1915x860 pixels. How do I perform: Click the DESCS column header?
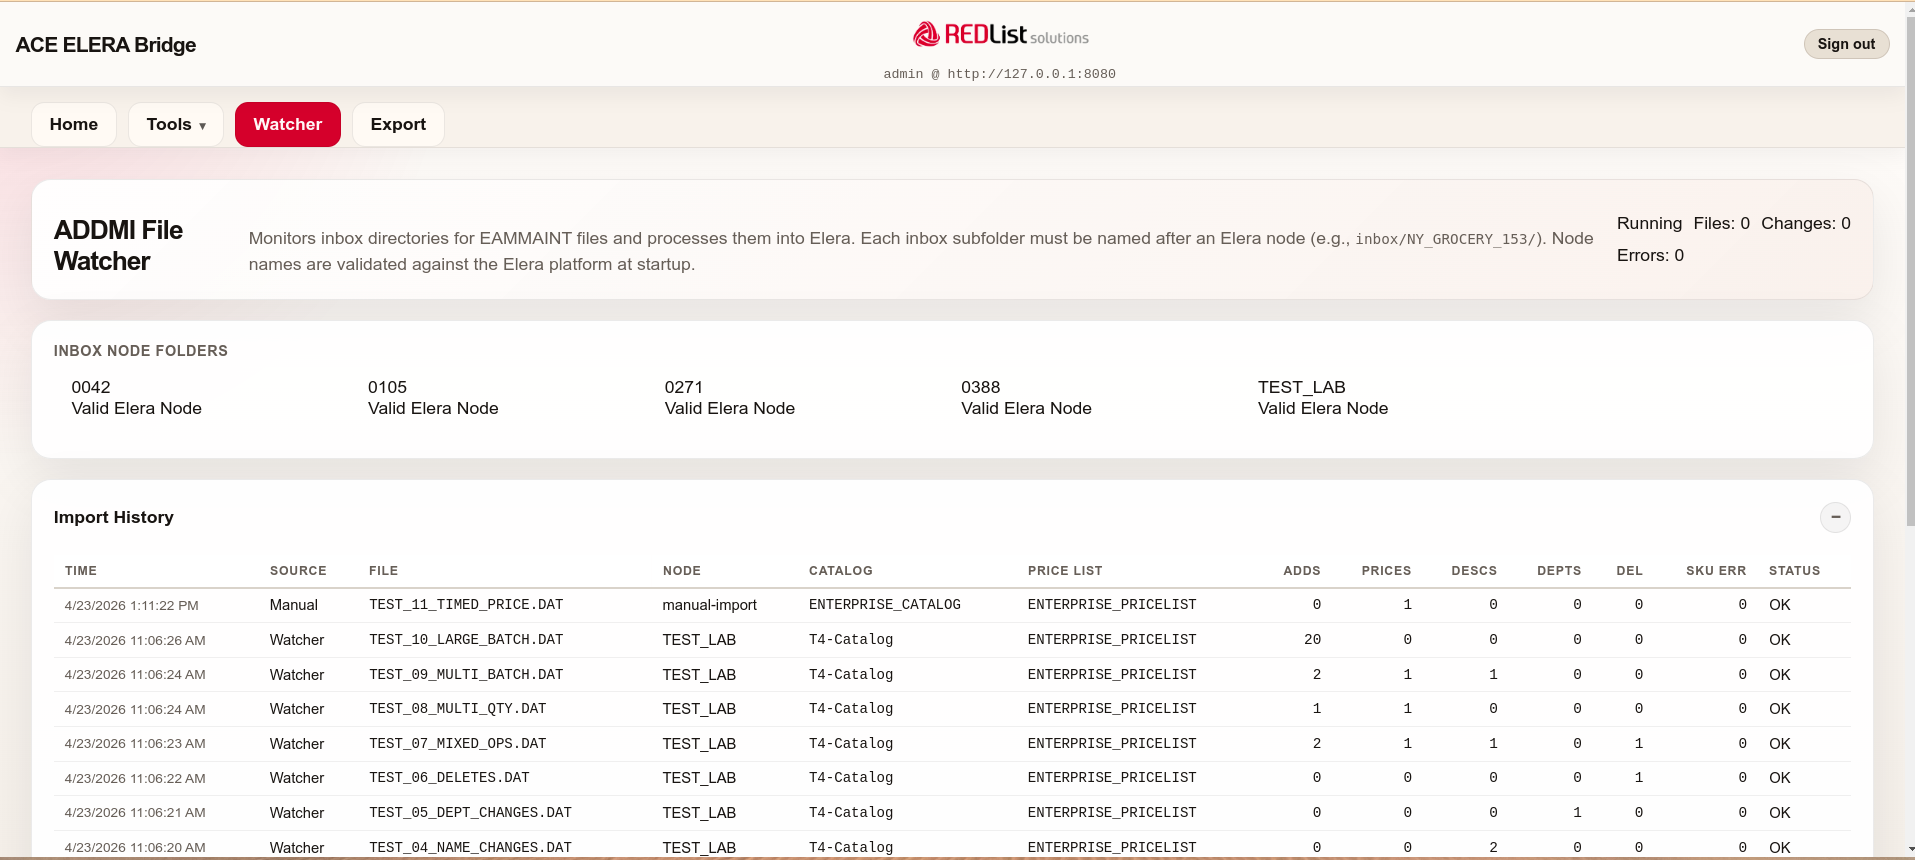tap(1474, 571)
